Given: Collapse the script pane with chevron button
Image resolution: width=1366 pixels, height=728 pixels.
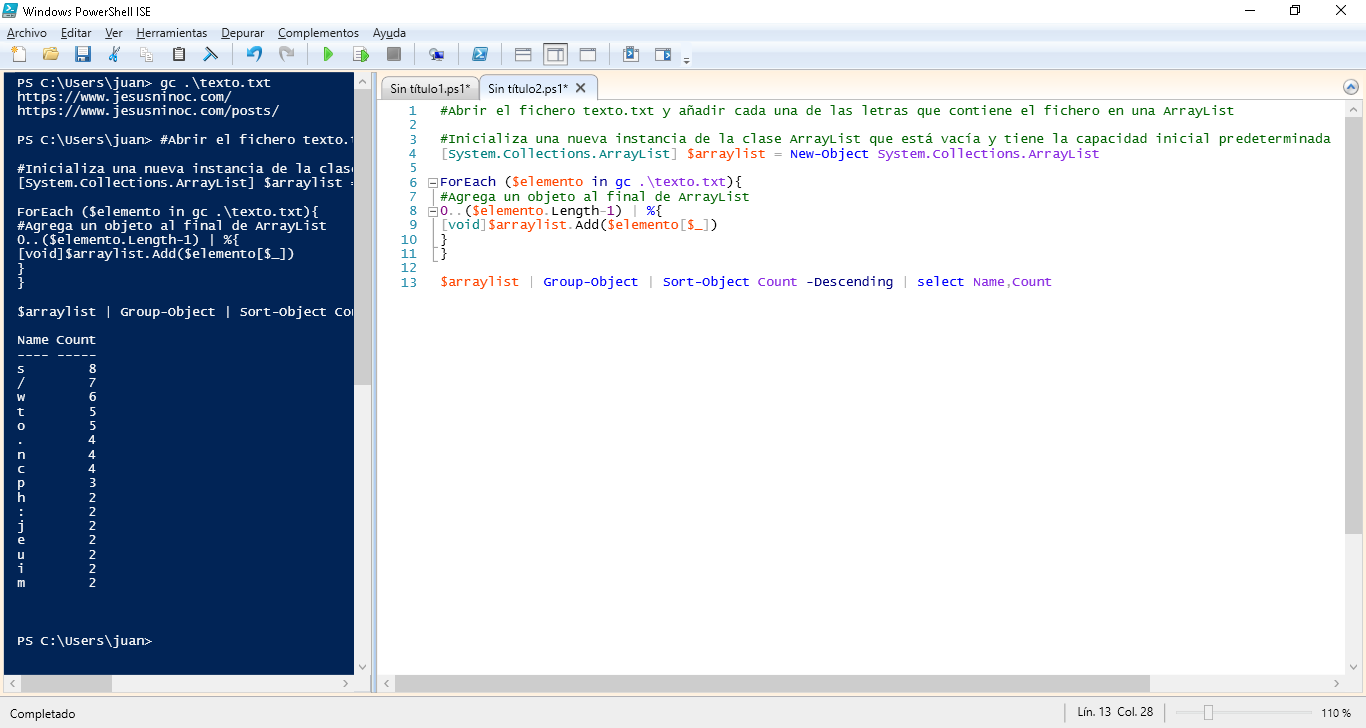Looking at the screenshot, I should (1351, 87).
